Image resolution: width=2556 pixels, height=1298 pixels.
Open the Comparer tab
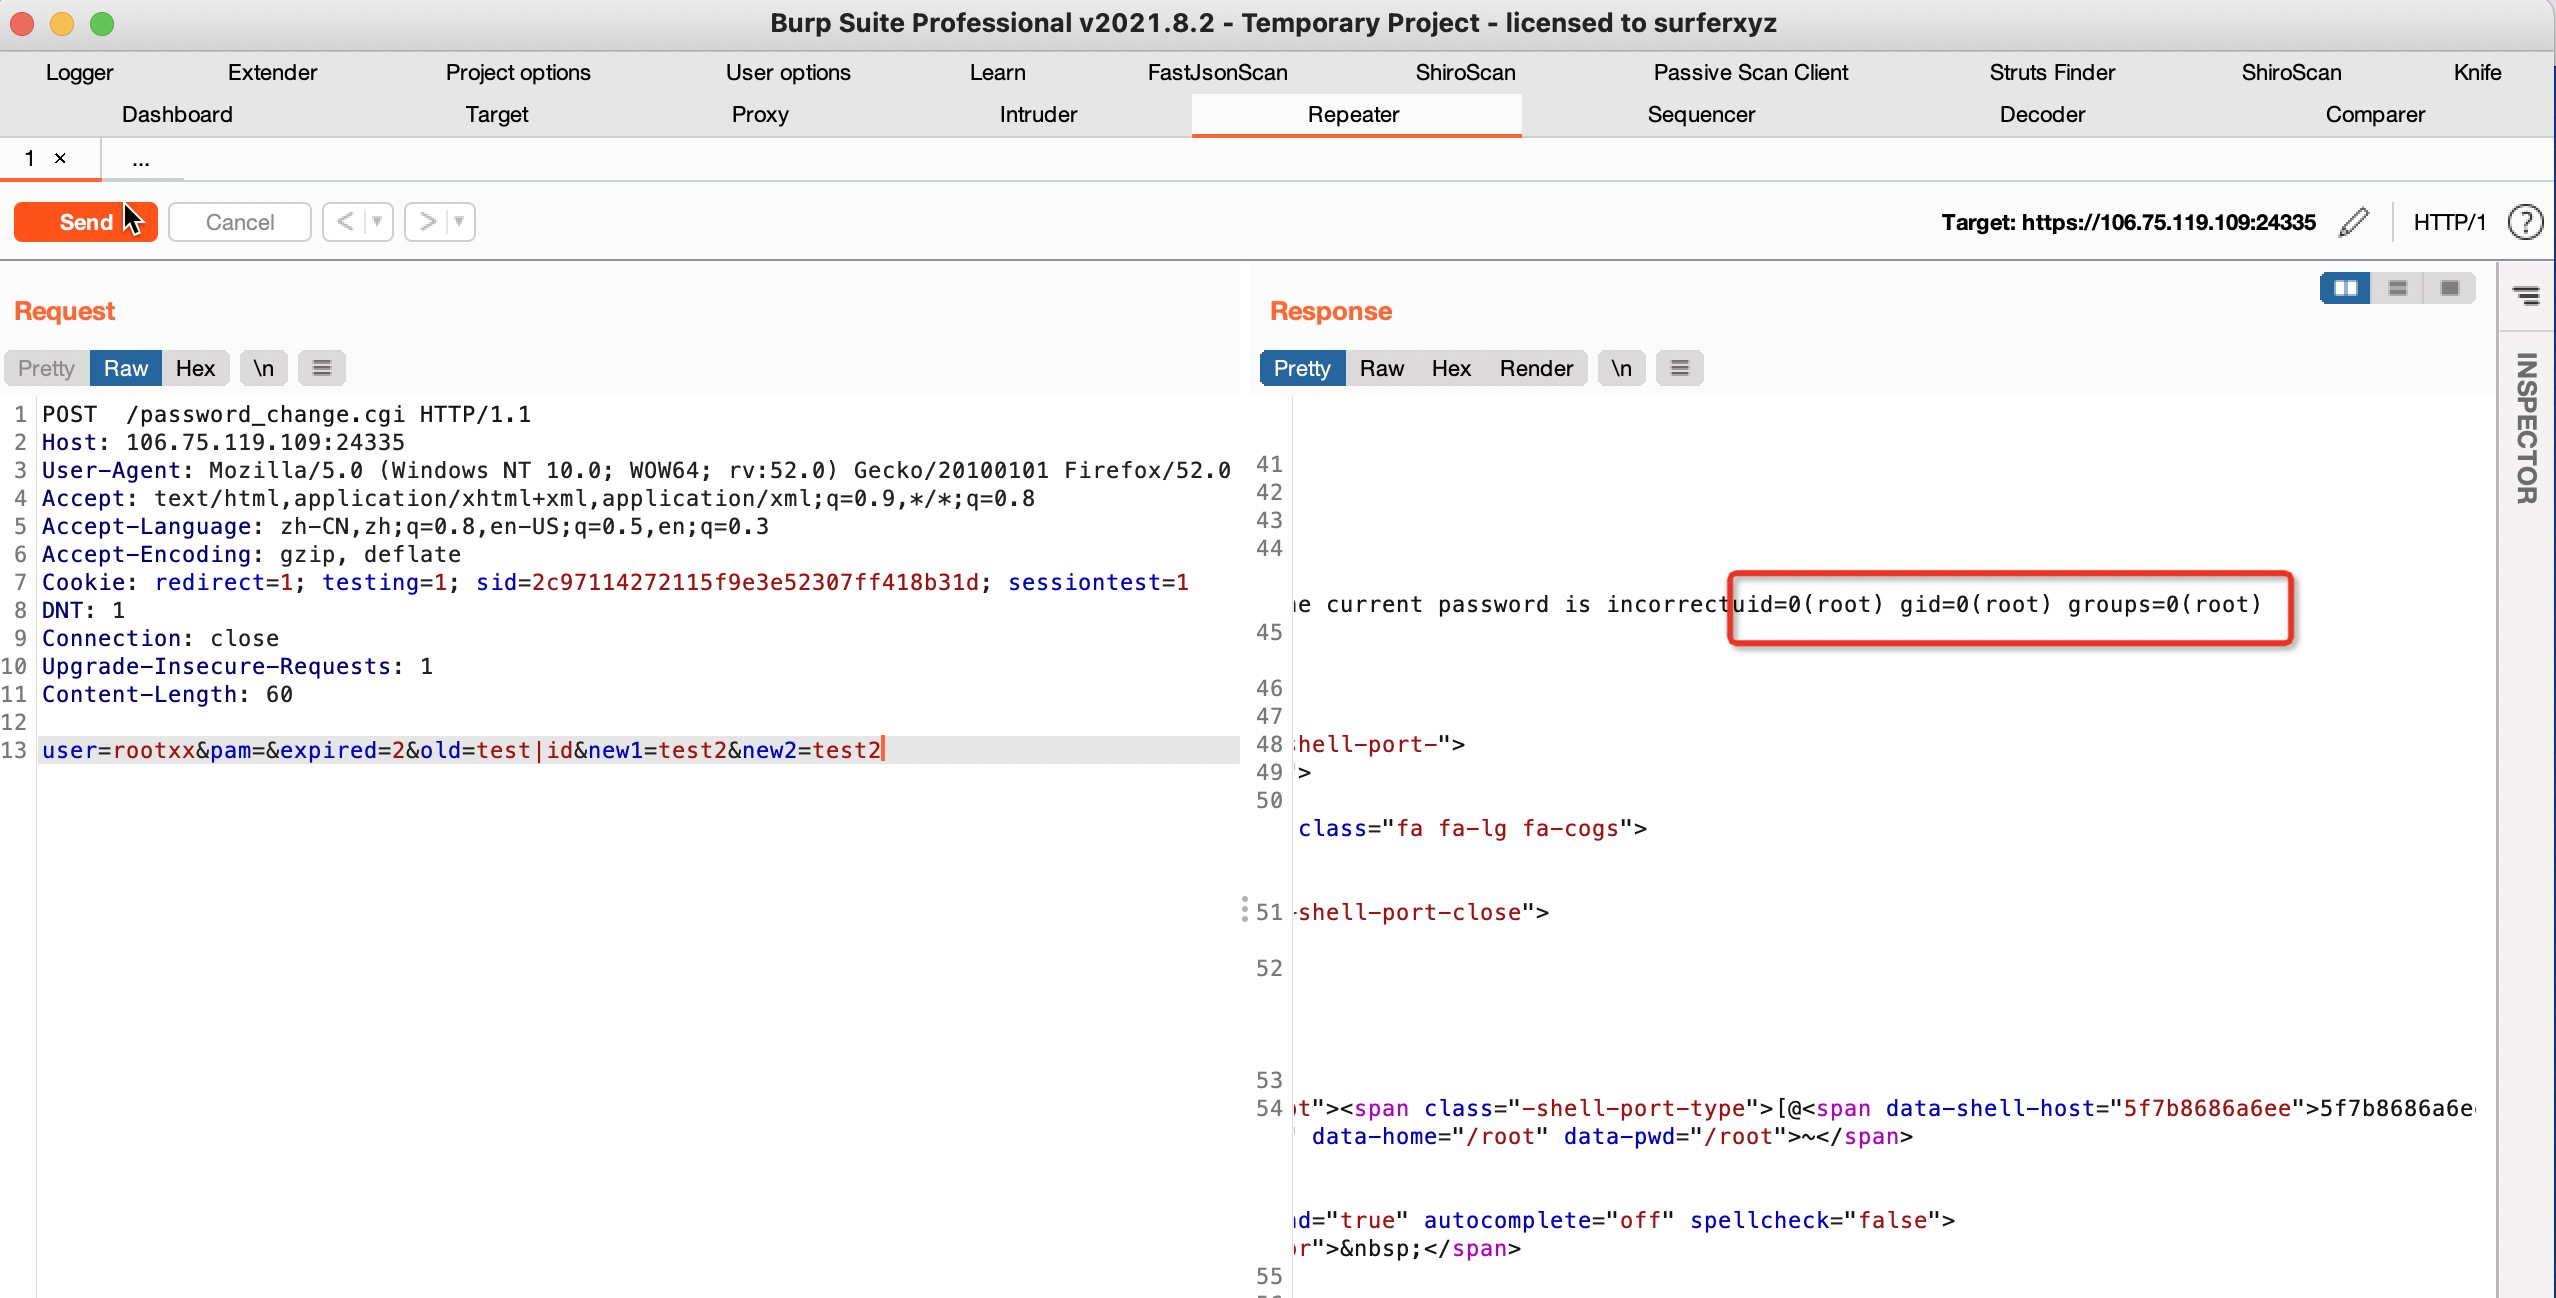point(2375,114)
